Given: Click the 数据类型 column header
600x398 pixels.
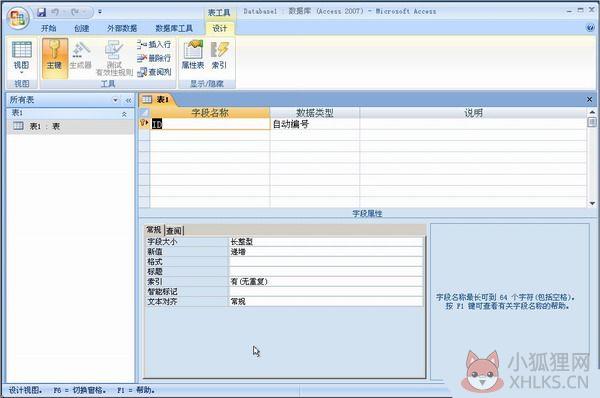Looking at the screenshot, I should point(315,113).
